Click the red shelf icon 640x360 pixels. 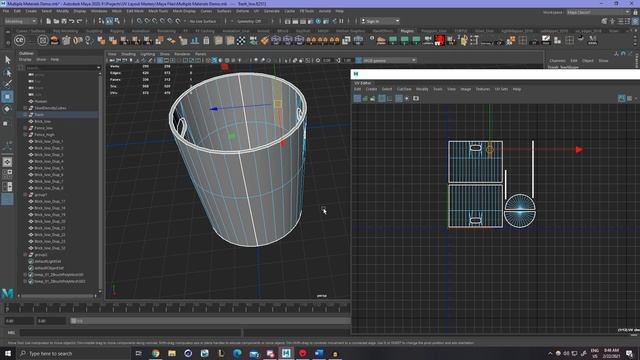[x=439, y=40]
